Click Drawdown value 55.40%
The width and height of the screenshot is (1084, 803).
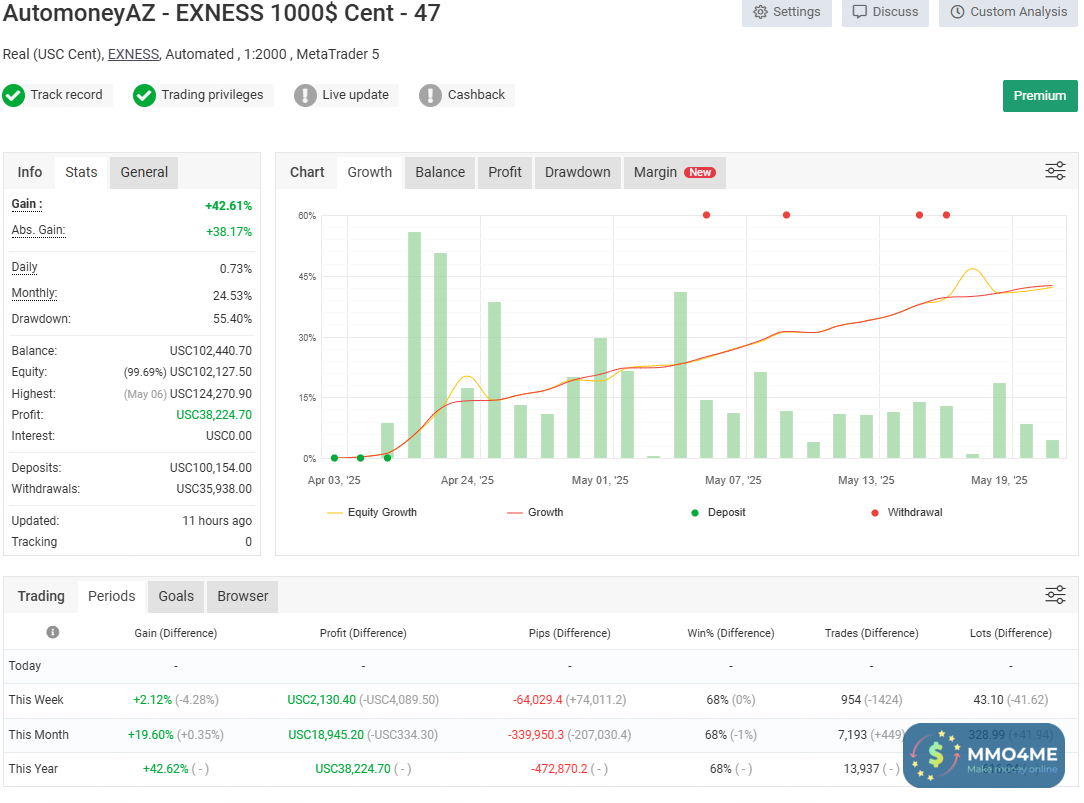(x=232, y=319)
